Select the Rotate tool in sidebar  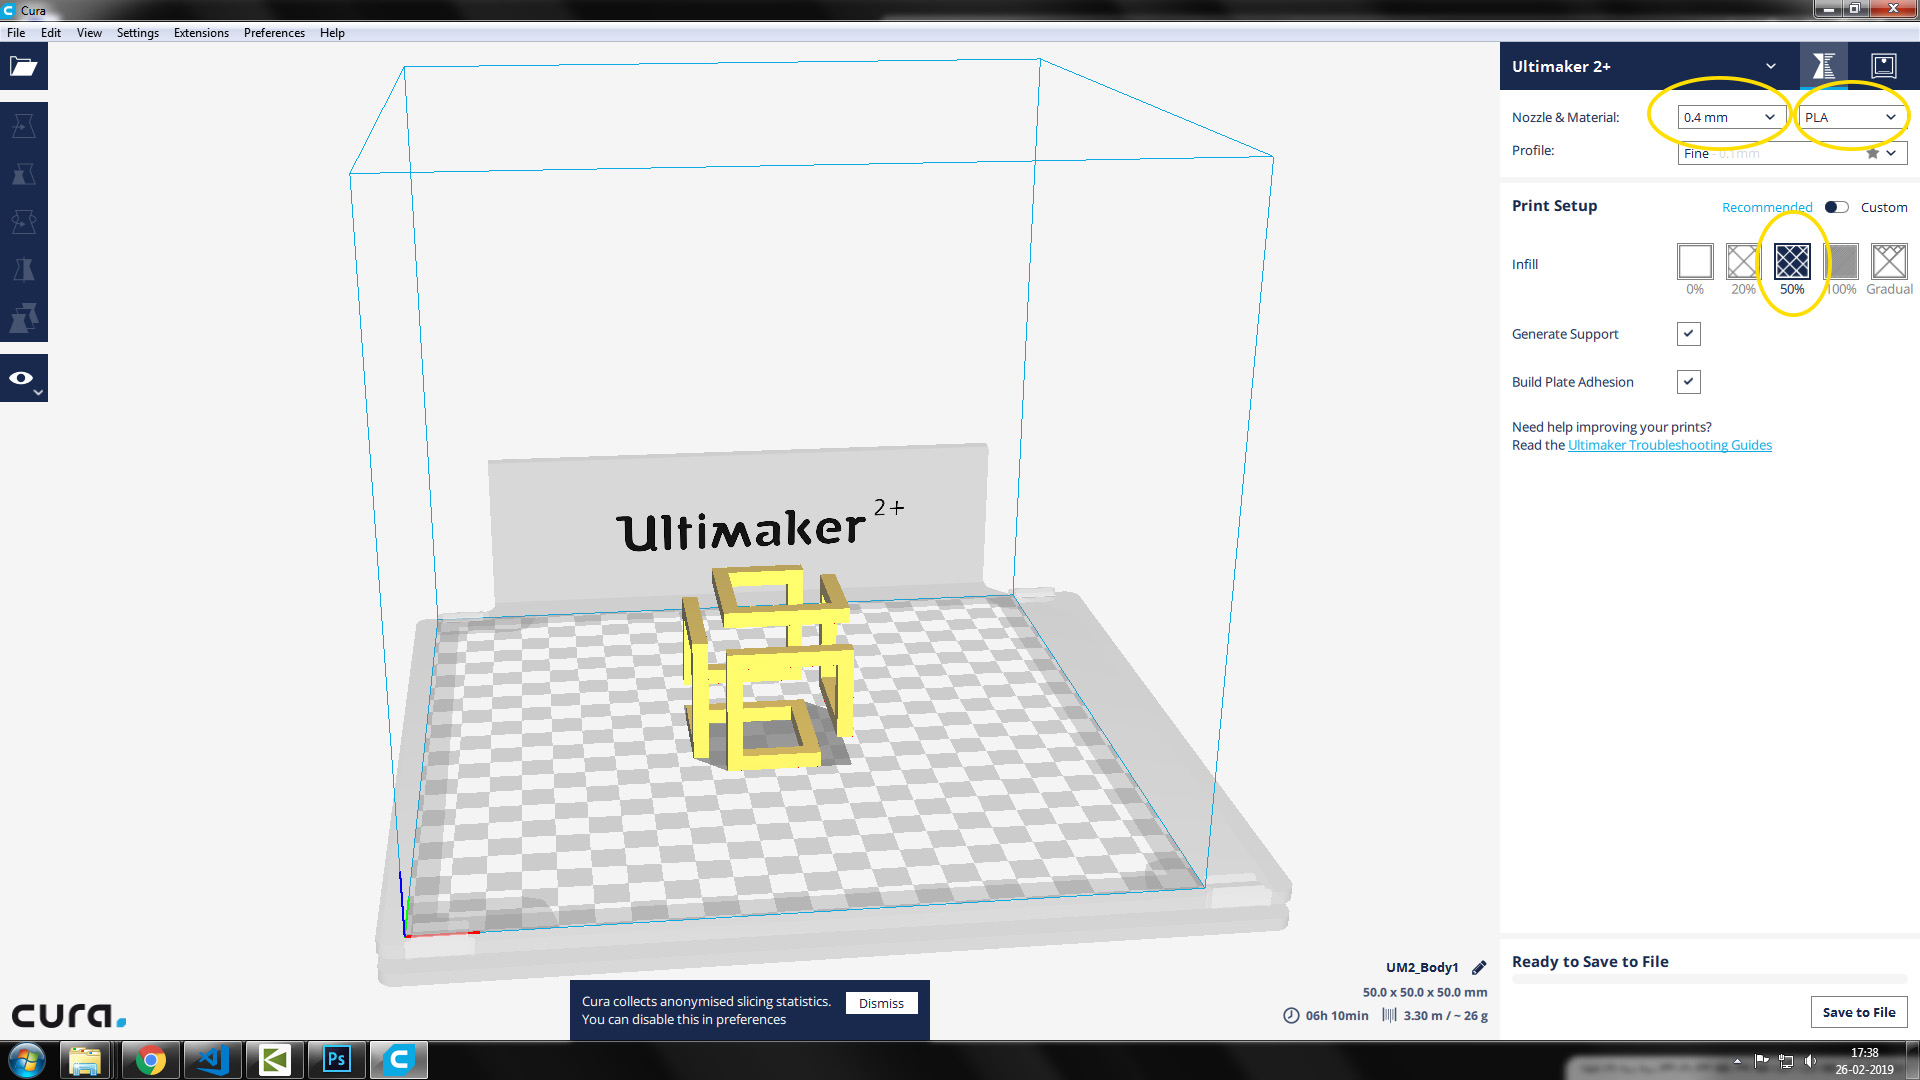click(23, 222)
